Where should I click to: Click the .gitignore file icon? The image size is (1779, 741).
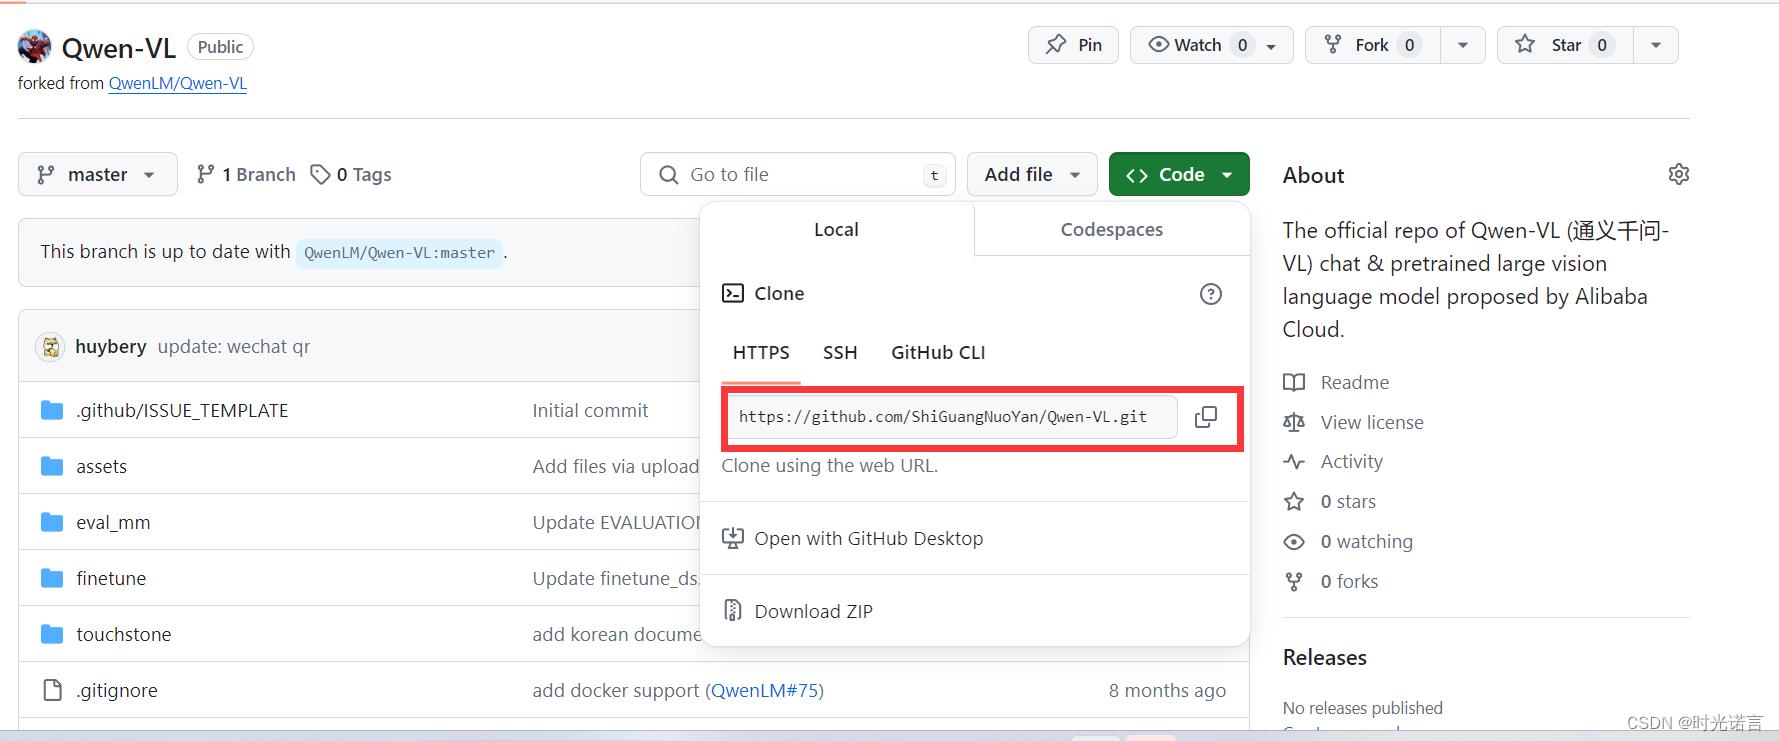click(52, 690)
